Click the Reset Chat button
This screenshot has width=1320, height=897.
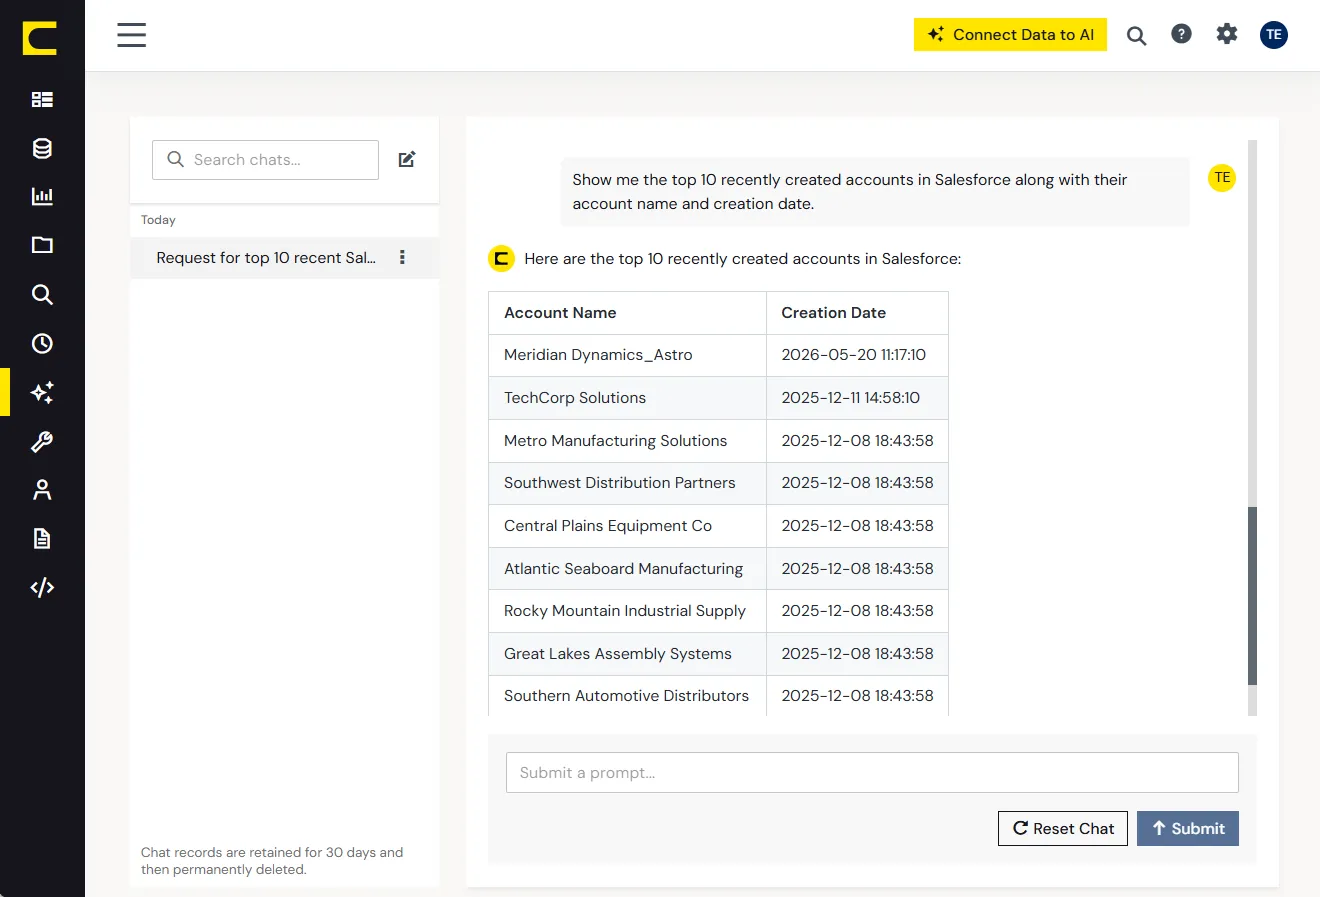(1063, 828)
